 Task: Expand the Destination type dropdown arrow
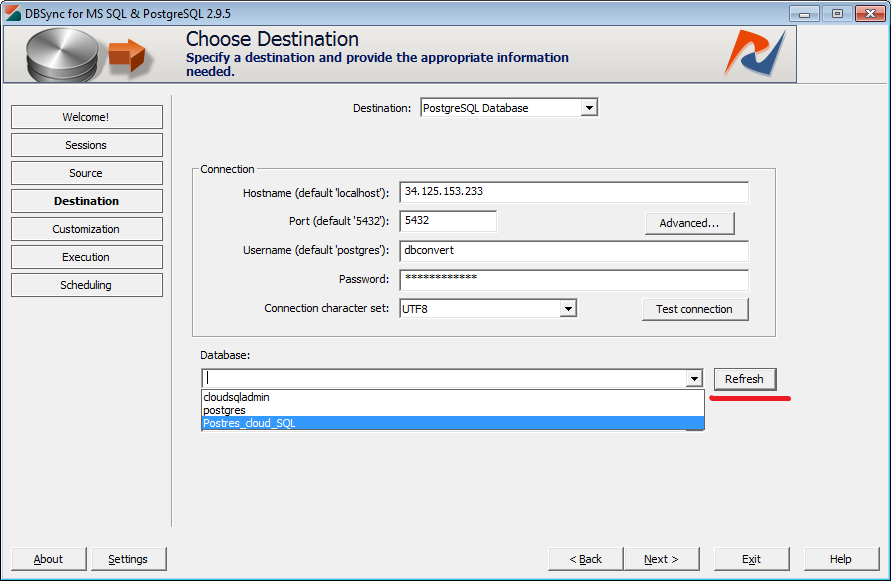[x=589, y=107]
